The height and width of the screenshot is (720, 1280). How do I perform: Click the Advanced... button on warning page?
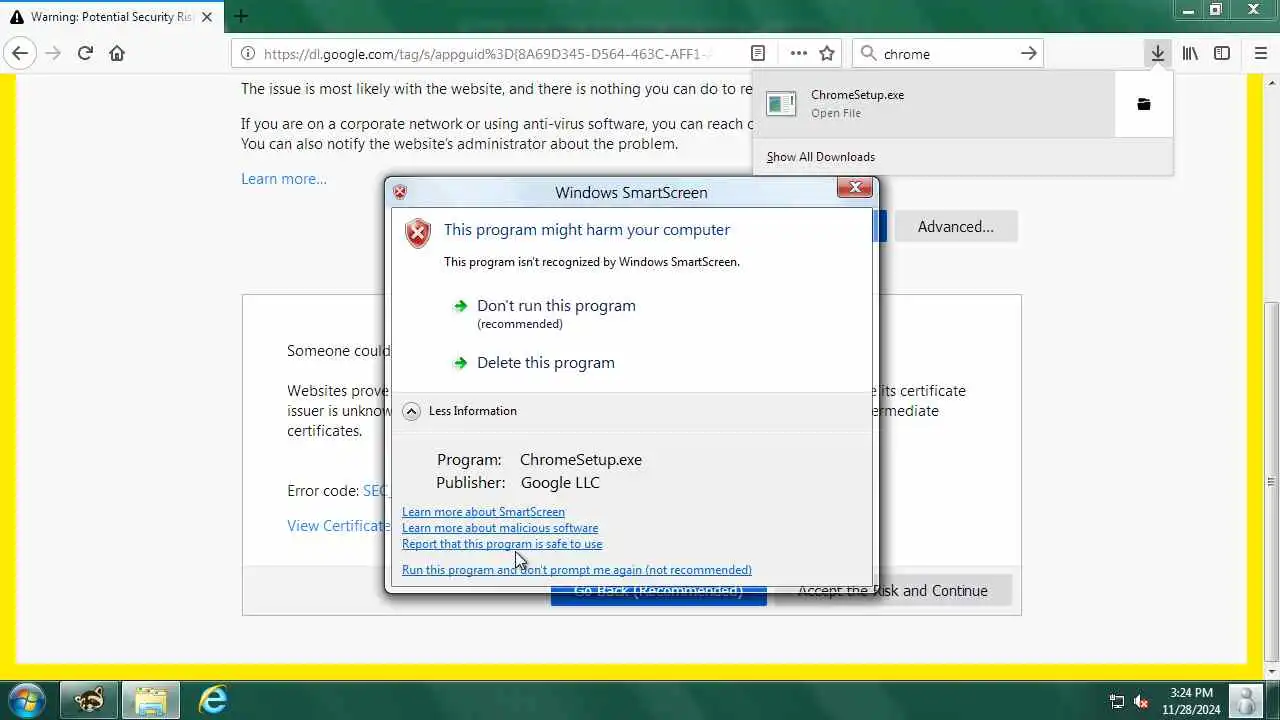pyautogui.click(x=956, y=227)
